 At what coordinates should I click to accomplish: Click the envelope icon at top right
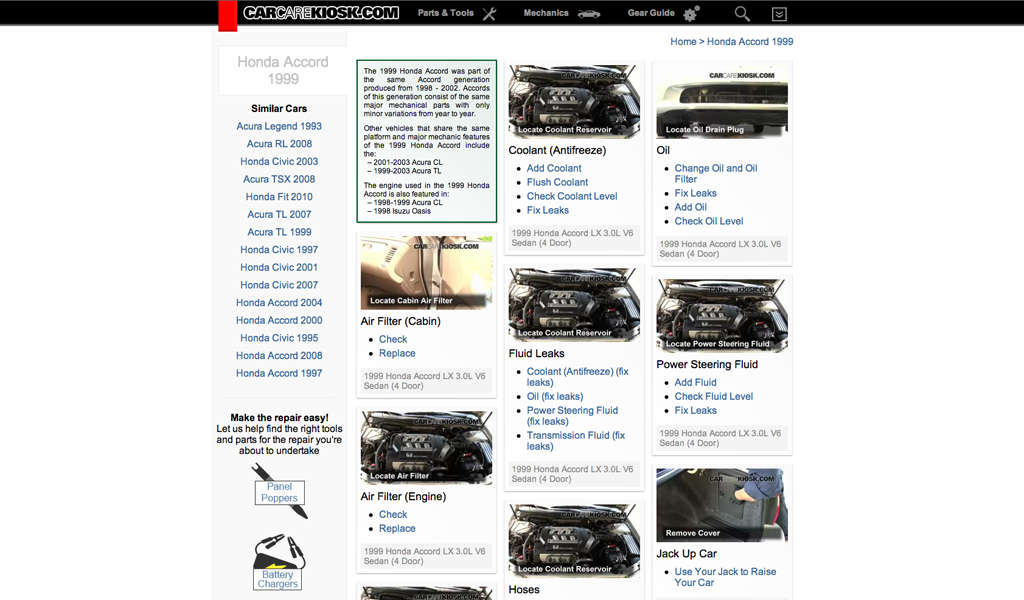[x=781, y=14]
